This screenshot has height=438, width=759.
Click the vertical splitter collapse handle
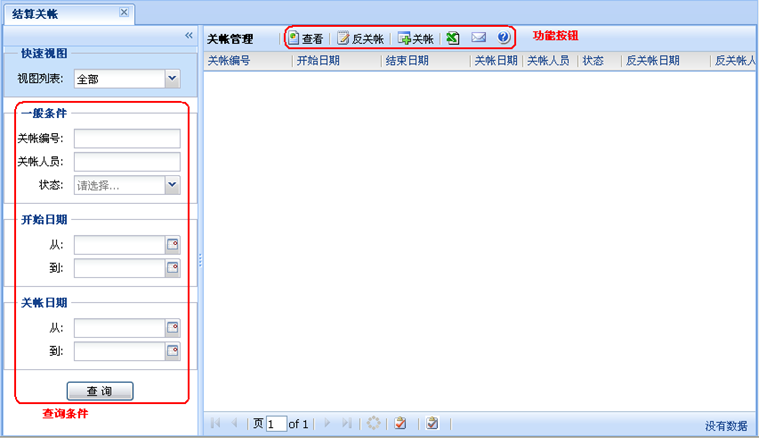(200, 260)
